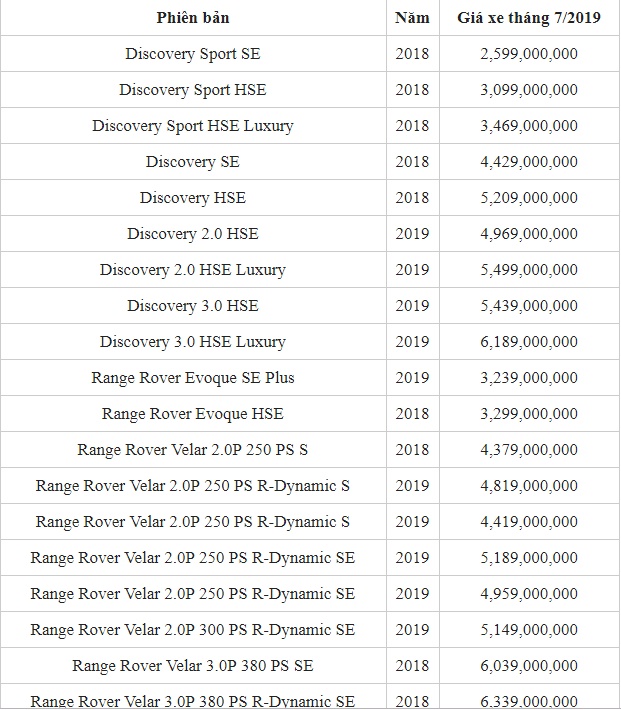Click the price 5,189,000,000
Image resolution: width=621 pixels, height=710 pixels.
tap(529, 558)
